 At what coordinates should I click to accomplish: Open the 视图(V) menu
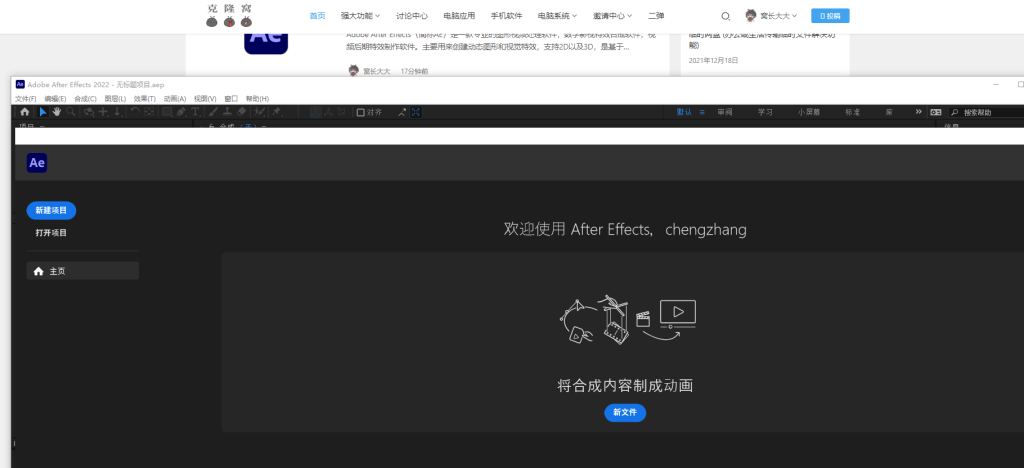click(x=205, y=99)
